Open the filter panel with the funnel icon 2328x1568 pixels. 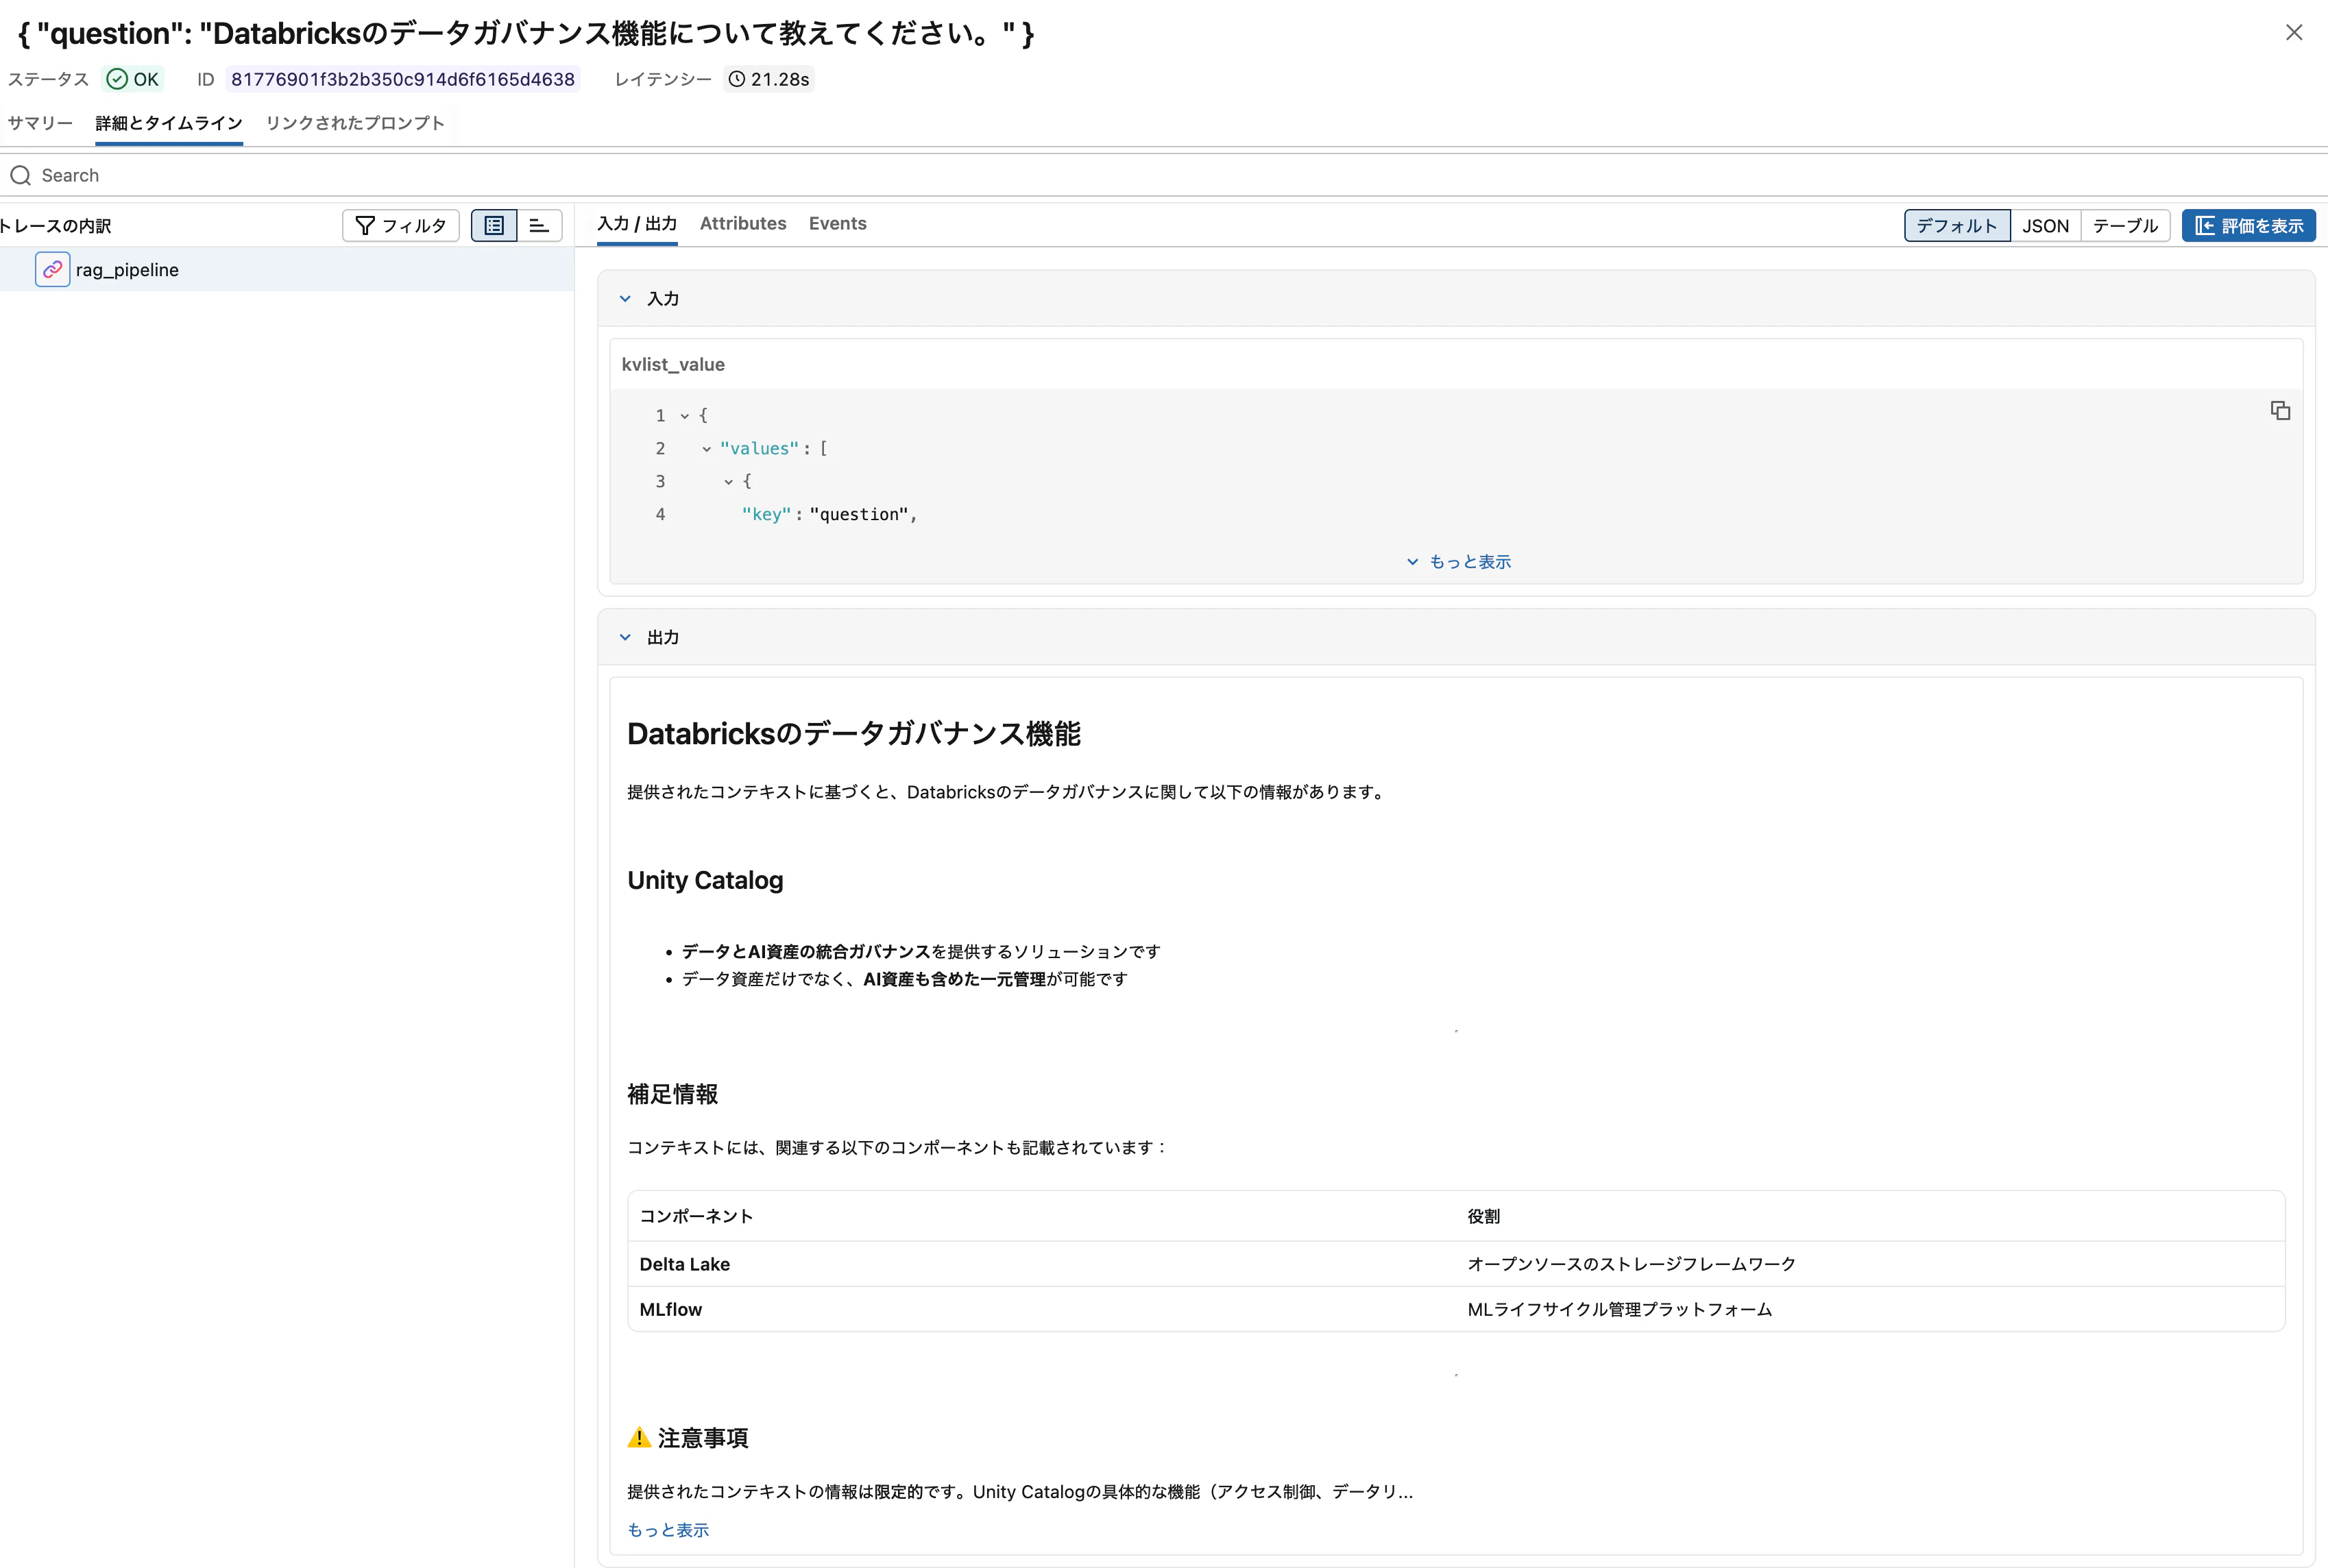coord(399,225)
